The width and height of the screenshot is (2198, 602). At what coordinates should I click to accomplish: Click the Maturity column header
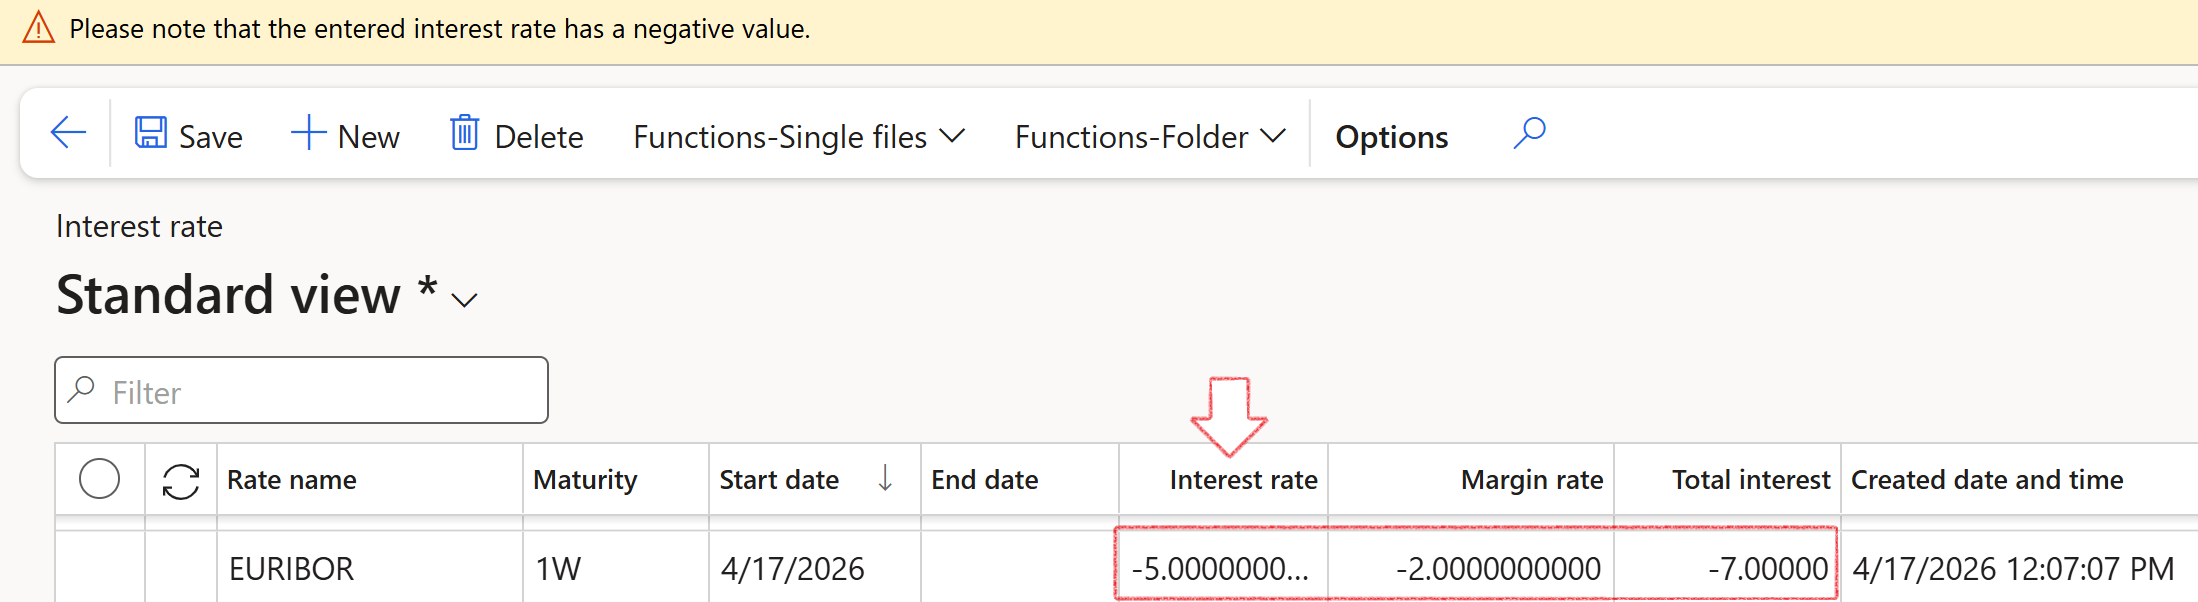(x=585, y=480)
